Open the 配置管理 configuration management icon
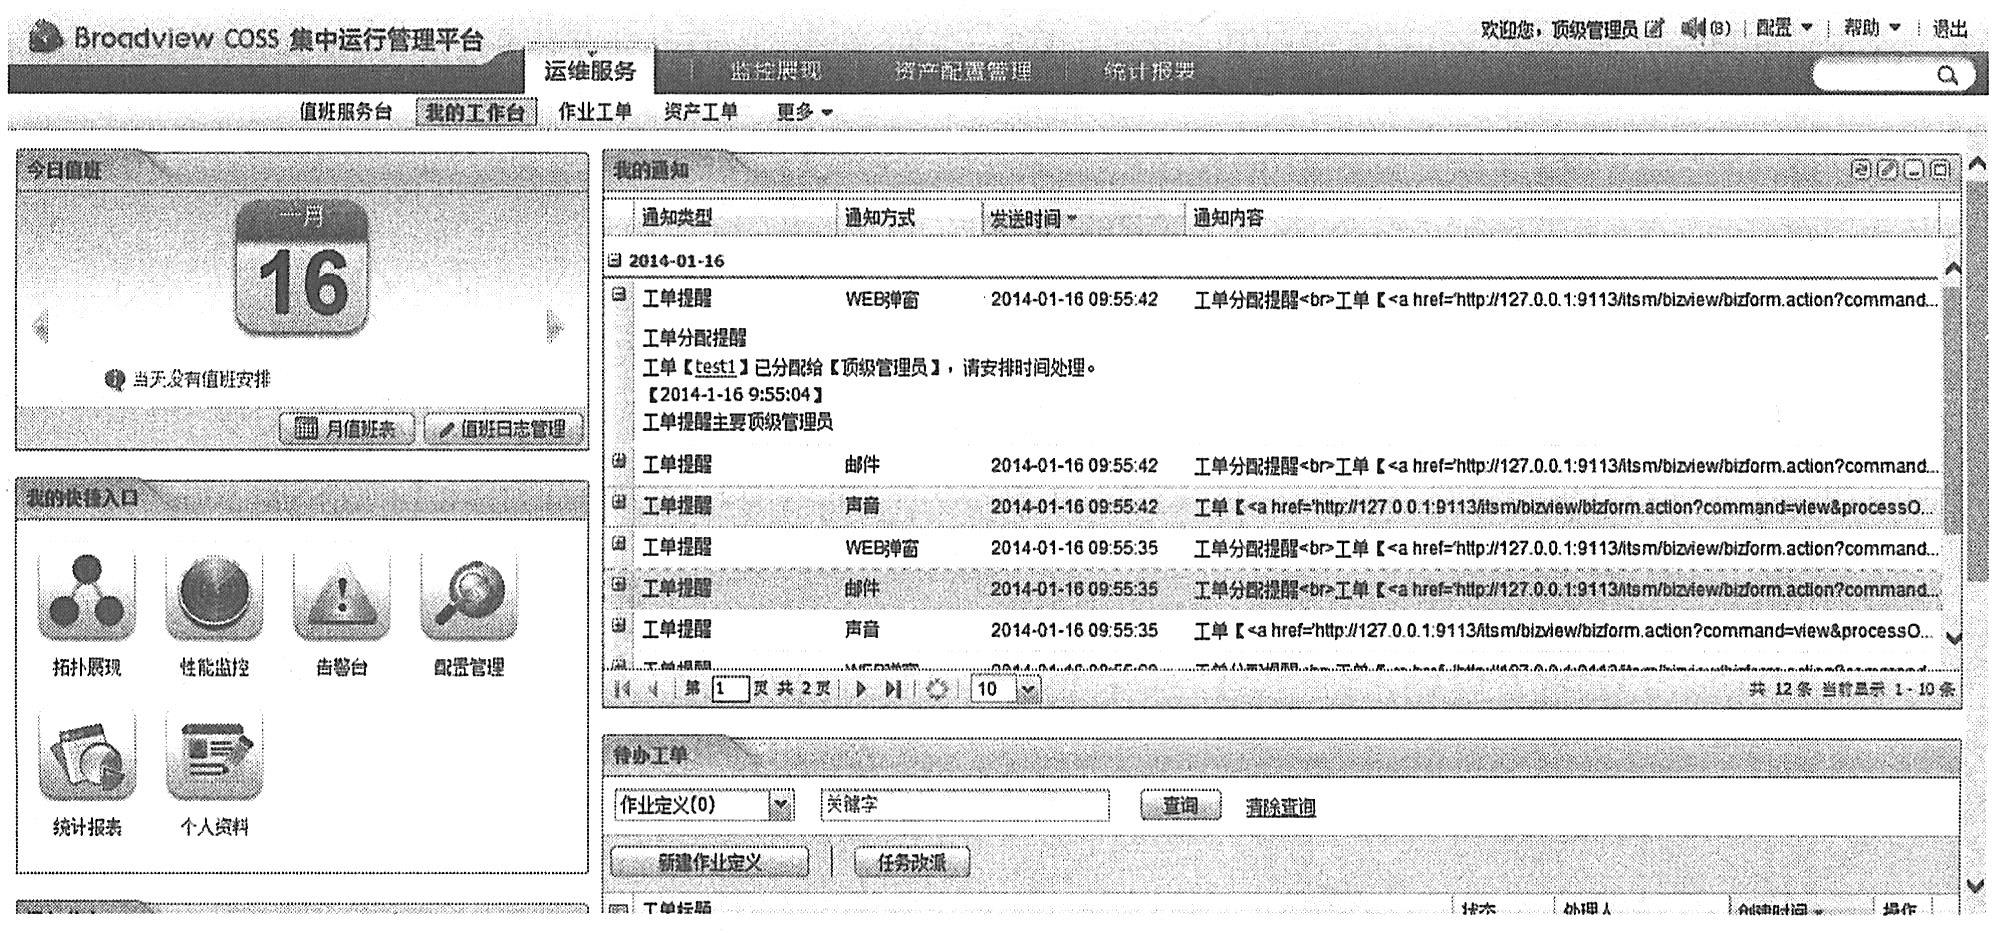This screenshot has height=933, width=1999. click(468, 599)
